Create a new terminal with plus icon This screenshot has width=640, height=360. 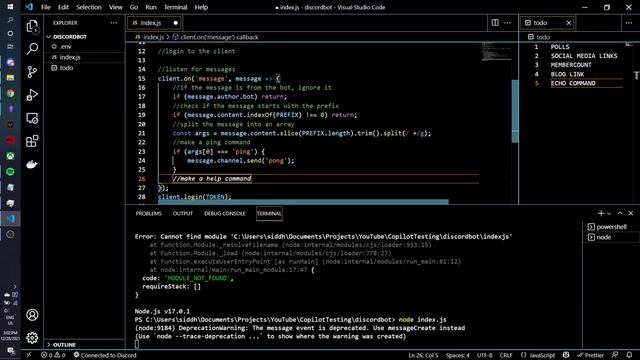coord(600,213)
